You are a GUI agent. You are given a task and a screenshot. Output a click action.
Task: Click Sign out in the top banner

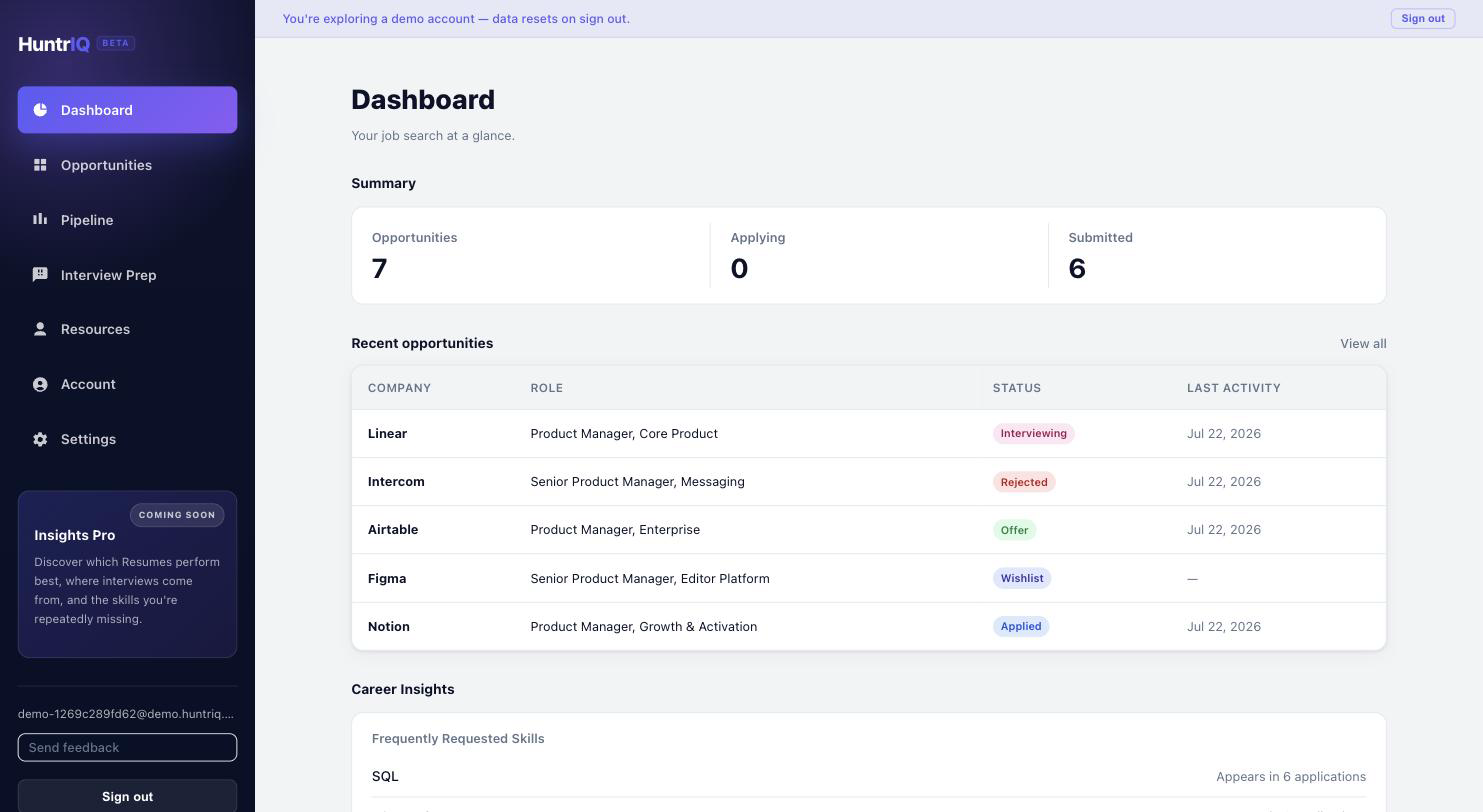(x=1422, y=19)
